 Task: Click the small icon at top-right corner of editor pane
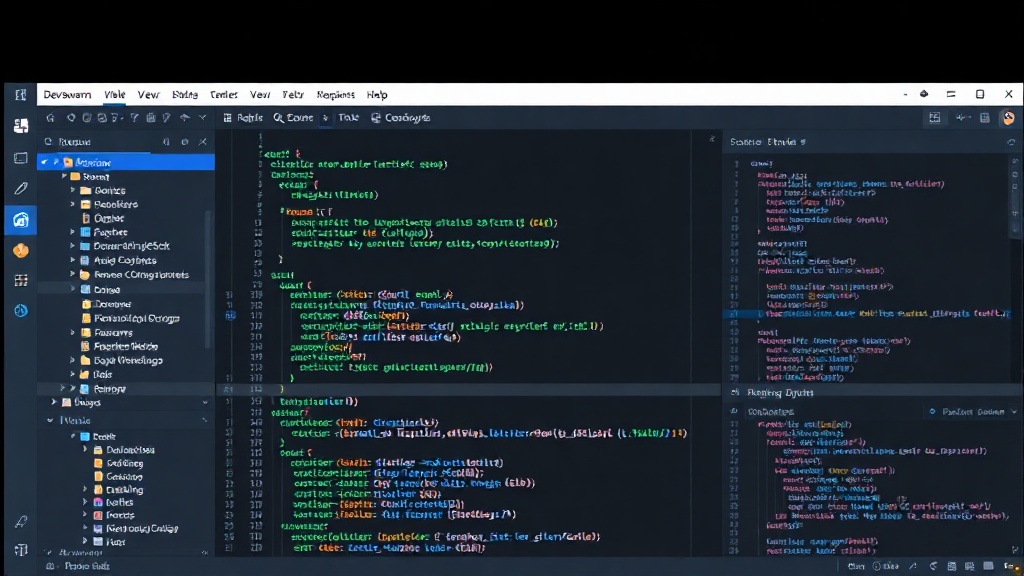pyautogui.click(x=712, y=138)
